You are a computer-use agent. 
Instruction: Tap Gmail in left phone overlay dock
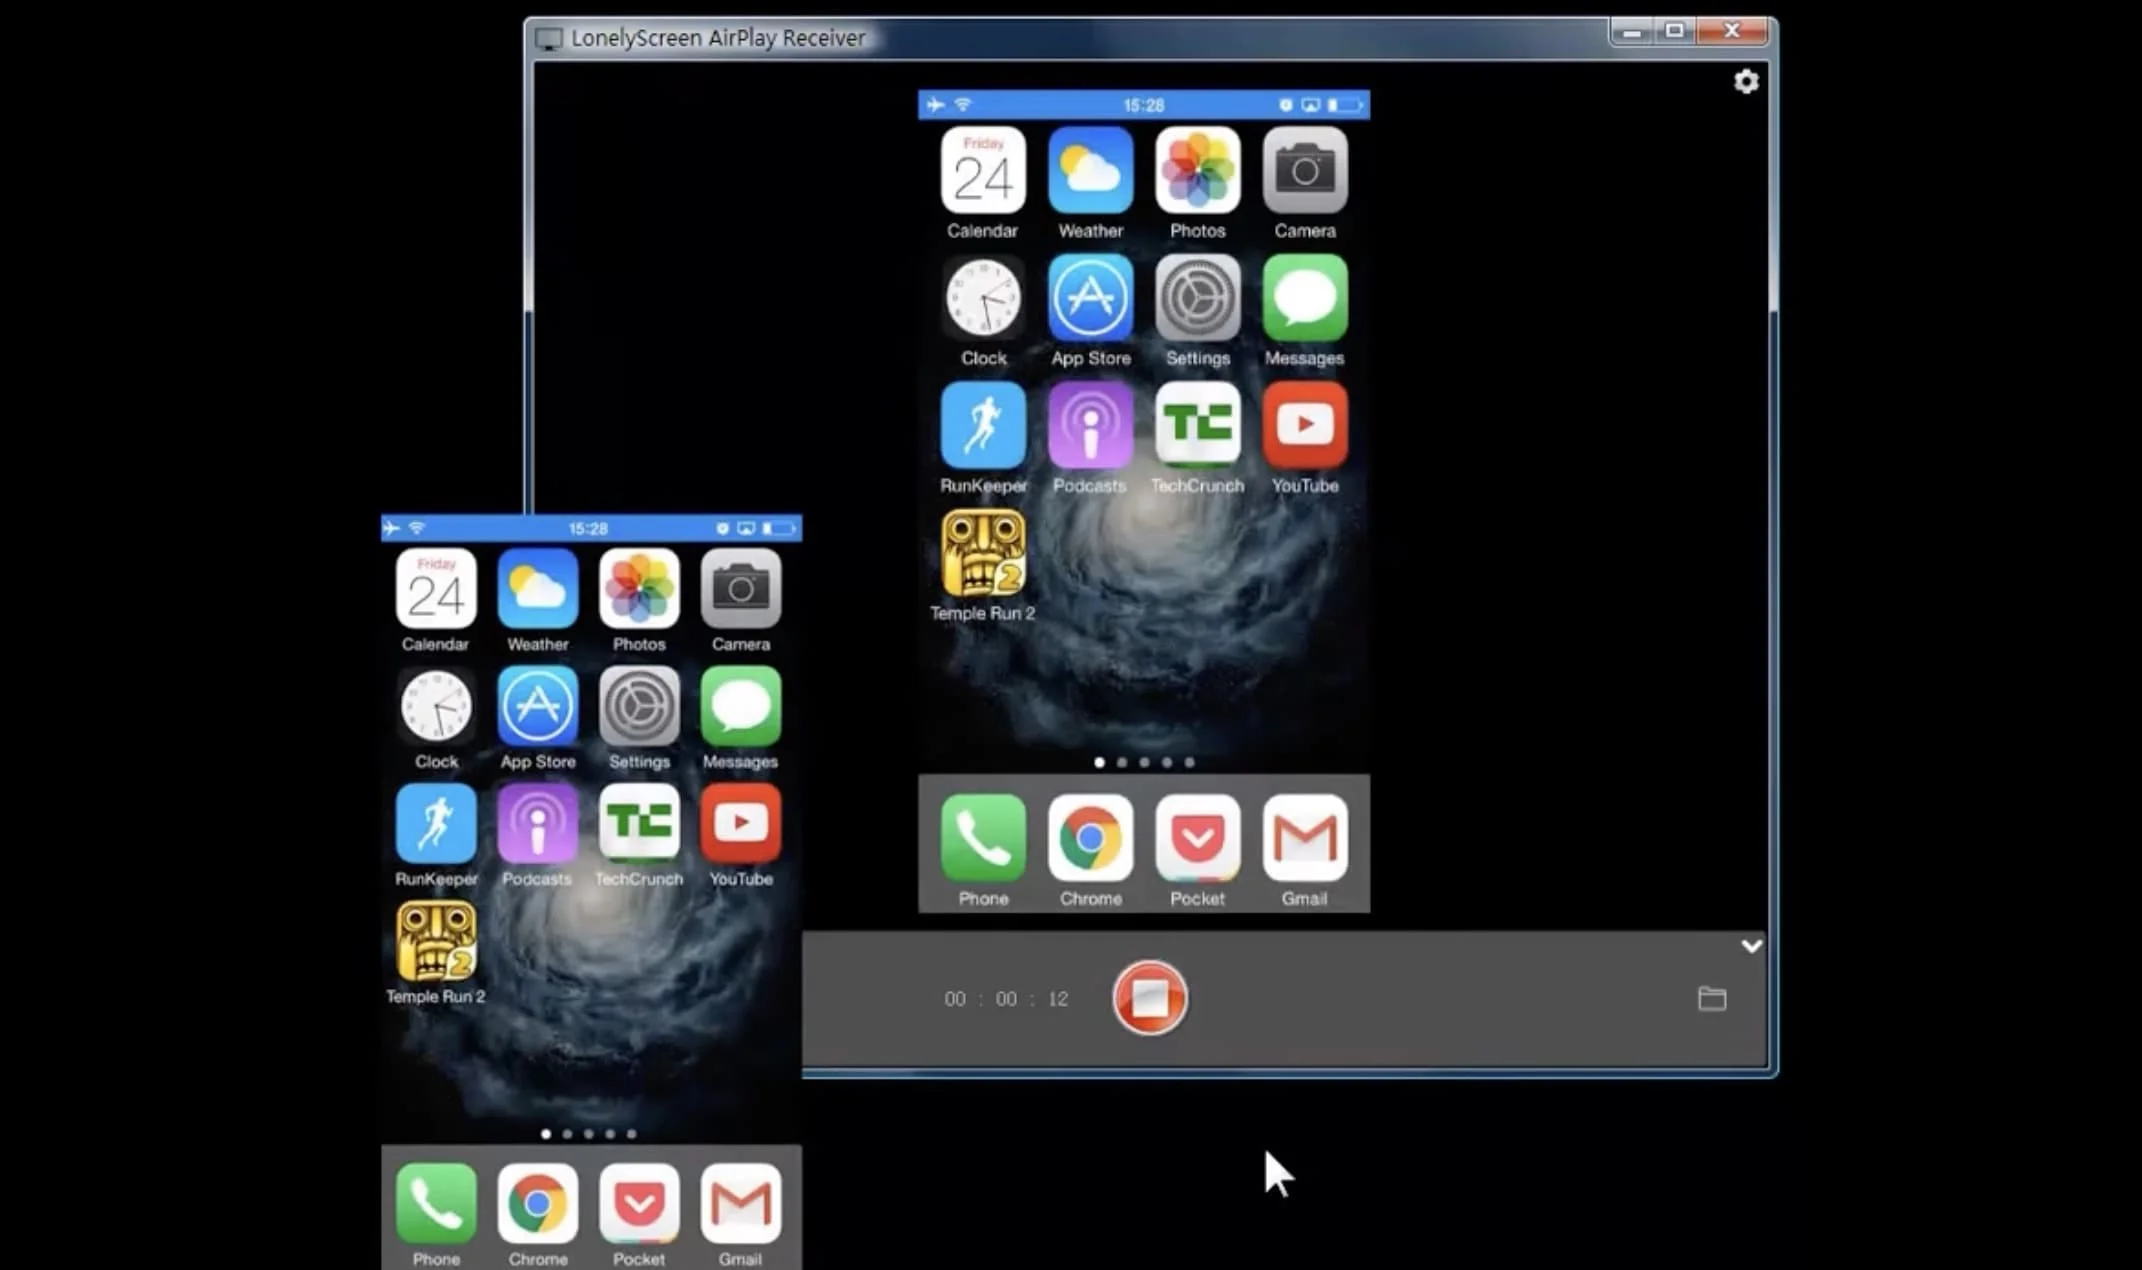(741, 1203)
